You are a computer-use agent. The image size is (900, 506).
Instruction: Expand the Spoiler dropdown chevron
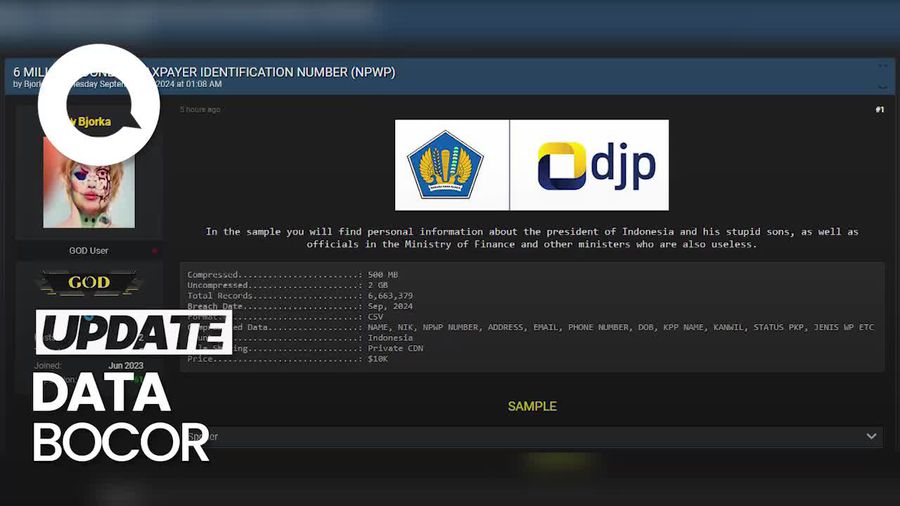871,437
